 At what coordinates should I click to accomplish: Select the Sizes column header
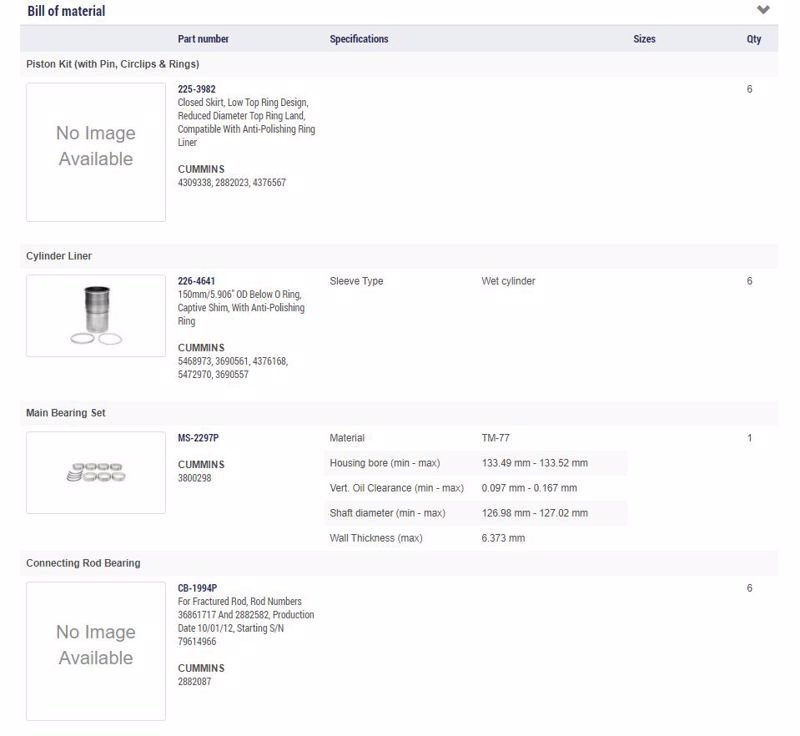(x=644, y=39)
